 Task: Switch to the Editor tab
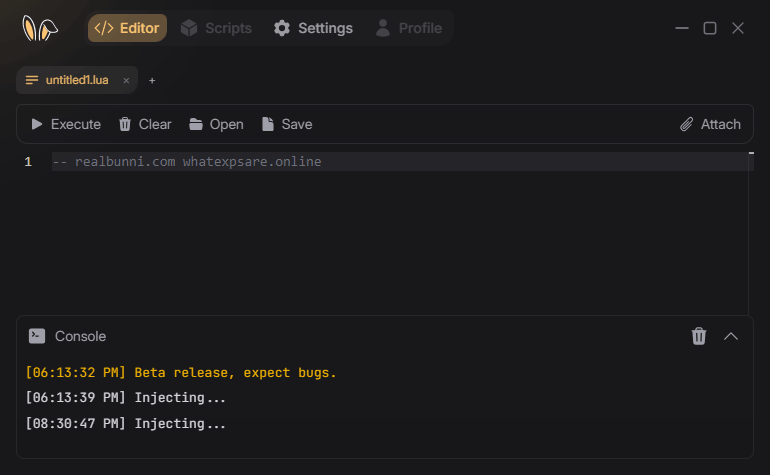[x=127, y=28]
